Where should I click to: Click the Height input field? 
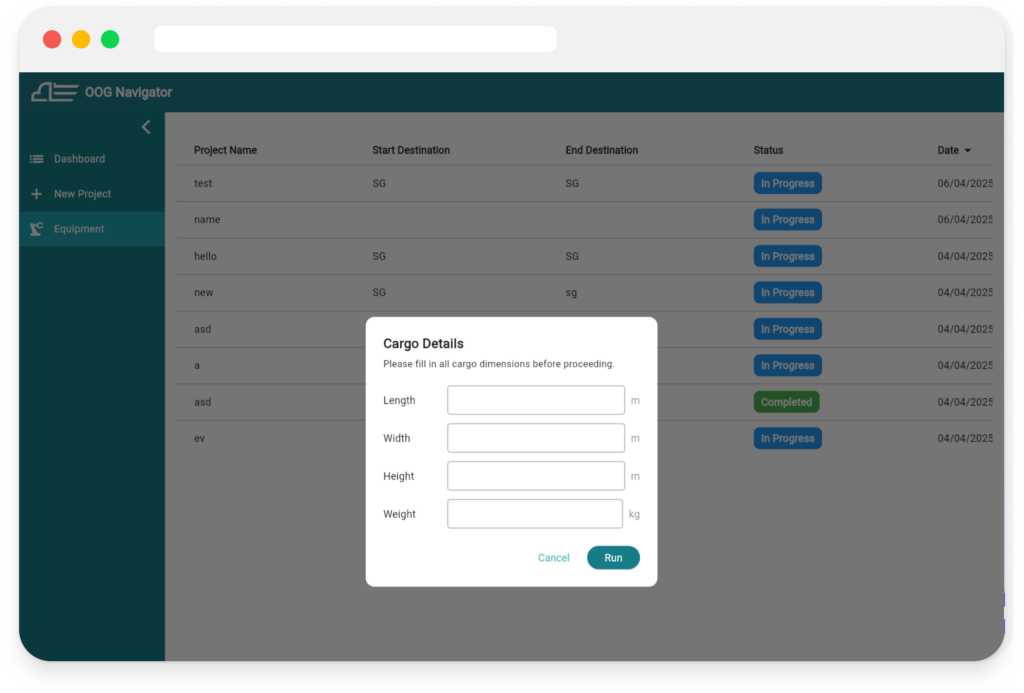point(536,476)
